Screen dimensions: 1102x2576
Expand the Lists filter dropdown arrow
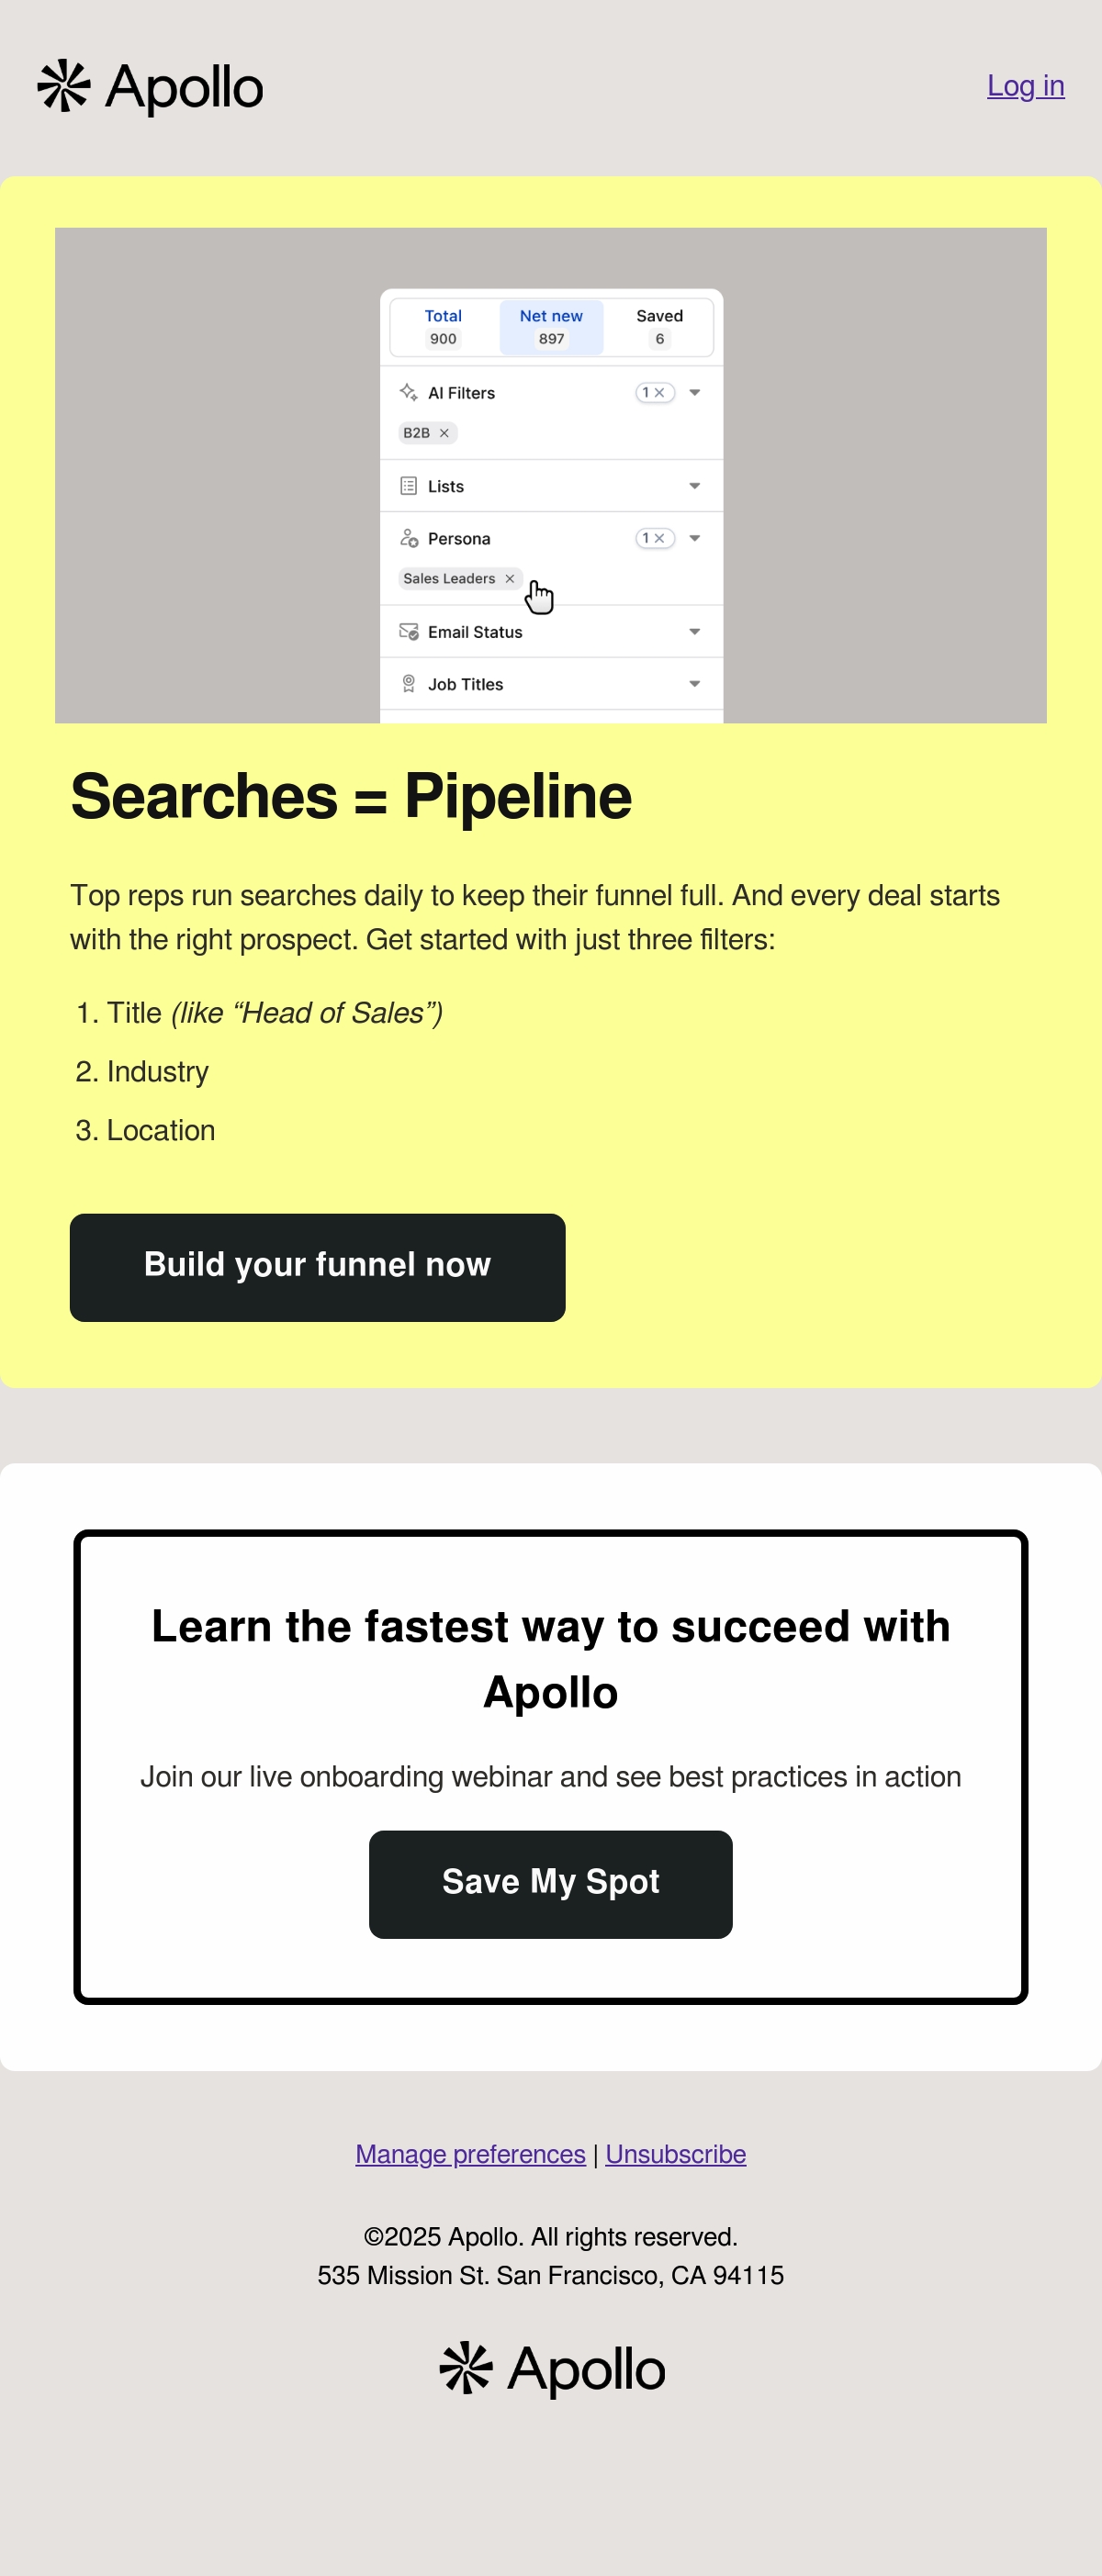coord(694,486)
